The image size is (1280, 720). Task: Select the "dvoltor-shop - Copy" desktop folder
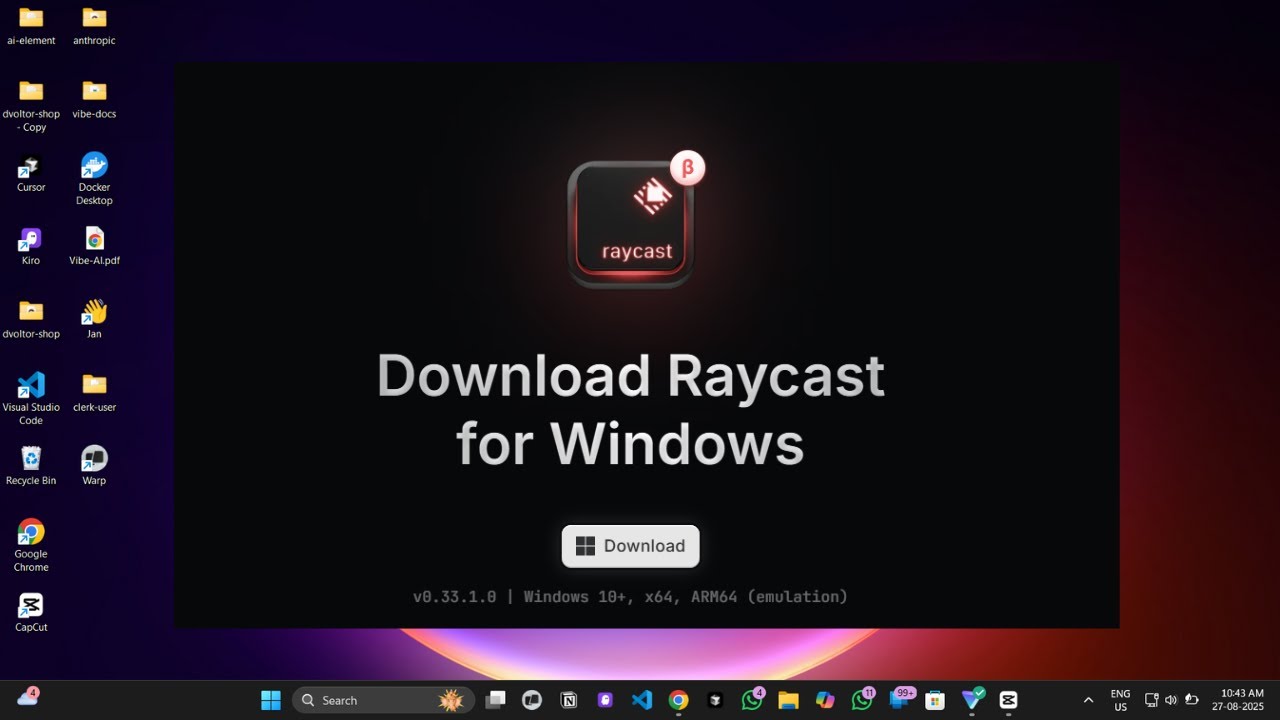pyautogui.click(x=31, y=106)
